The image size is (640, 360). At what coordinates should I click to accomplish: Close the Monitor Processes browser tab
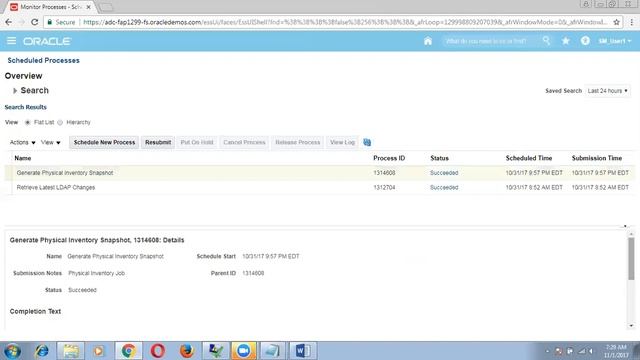click(89, 7)
